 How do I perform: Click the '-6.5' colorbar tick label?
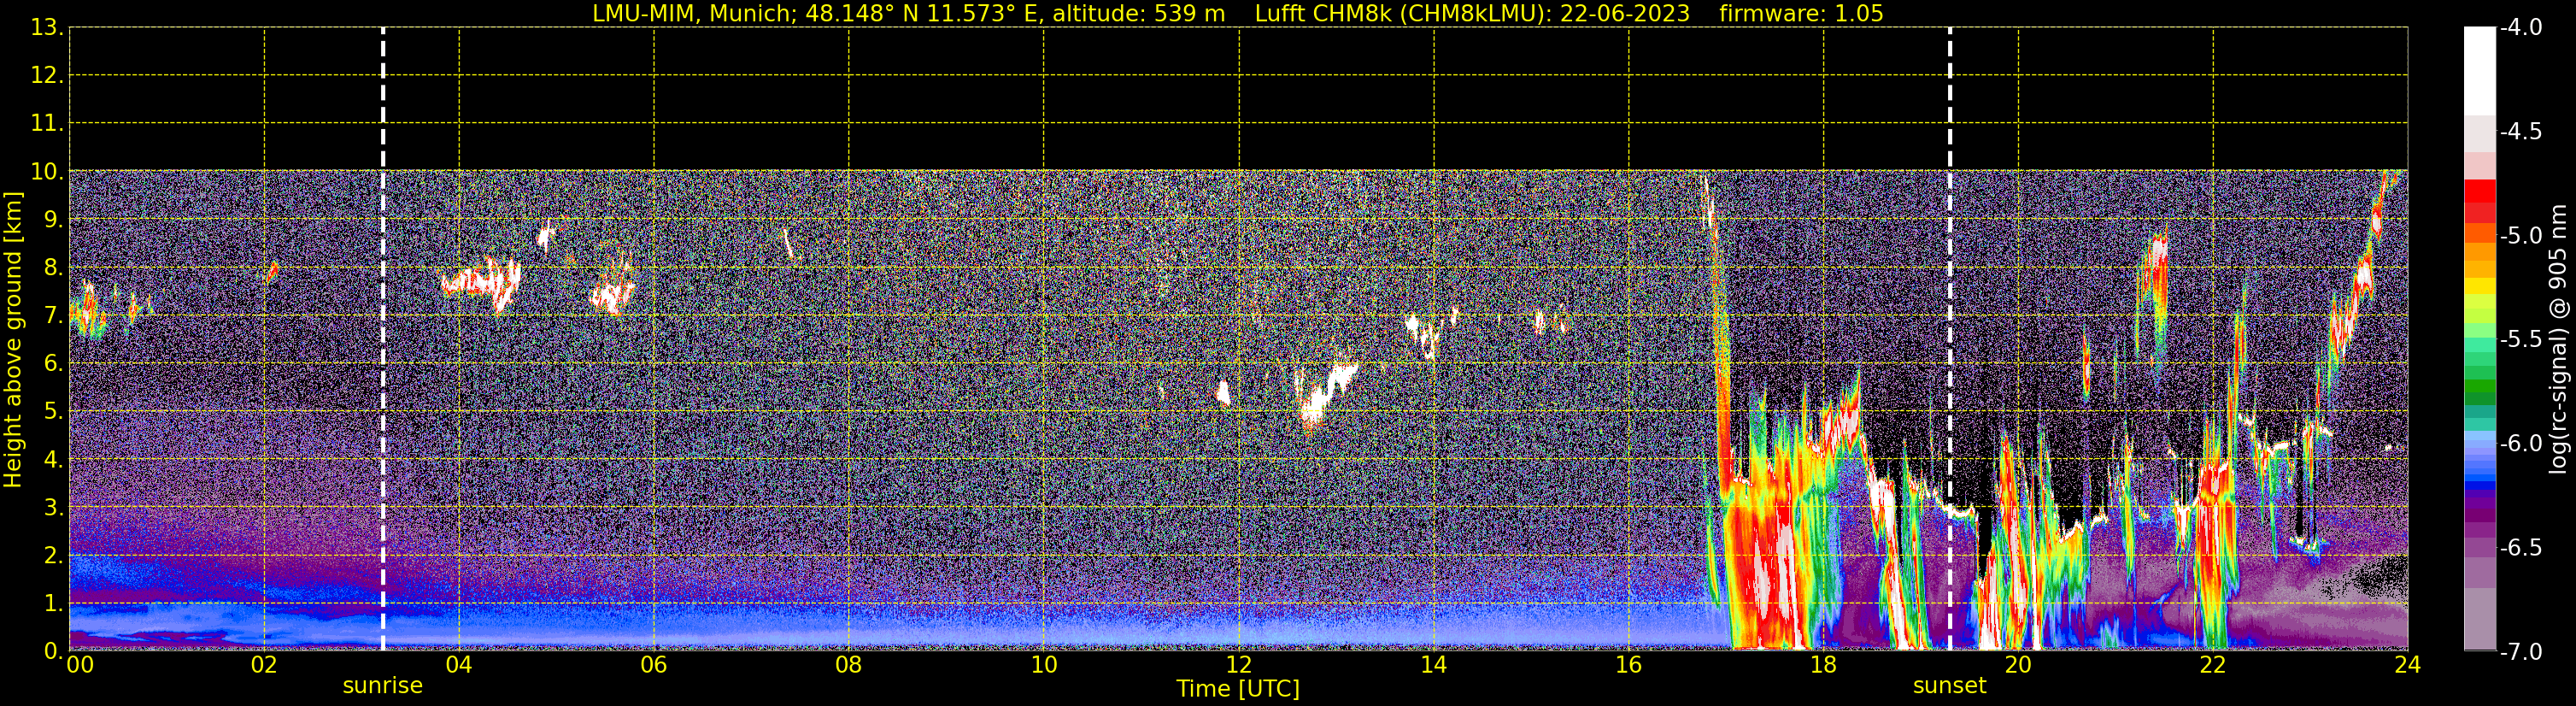pos(2520,547)
